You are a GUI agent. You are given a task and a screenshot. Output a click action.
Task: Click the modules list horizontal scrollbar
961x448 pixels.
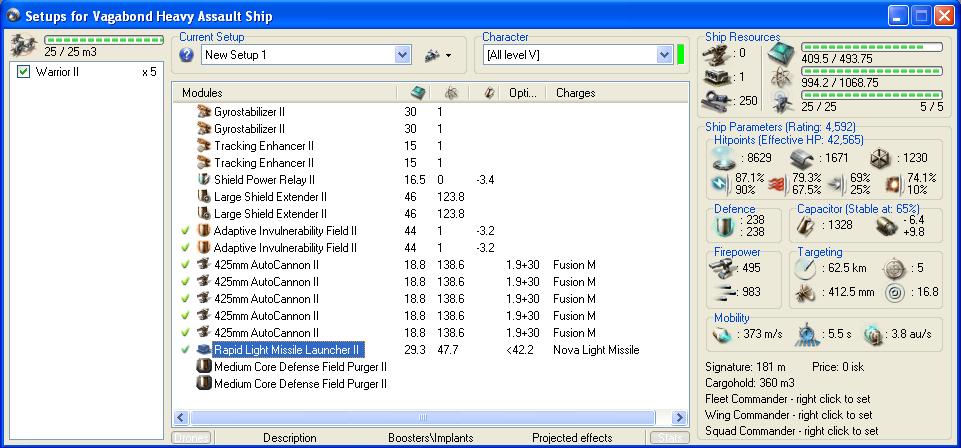coord(424,417)
